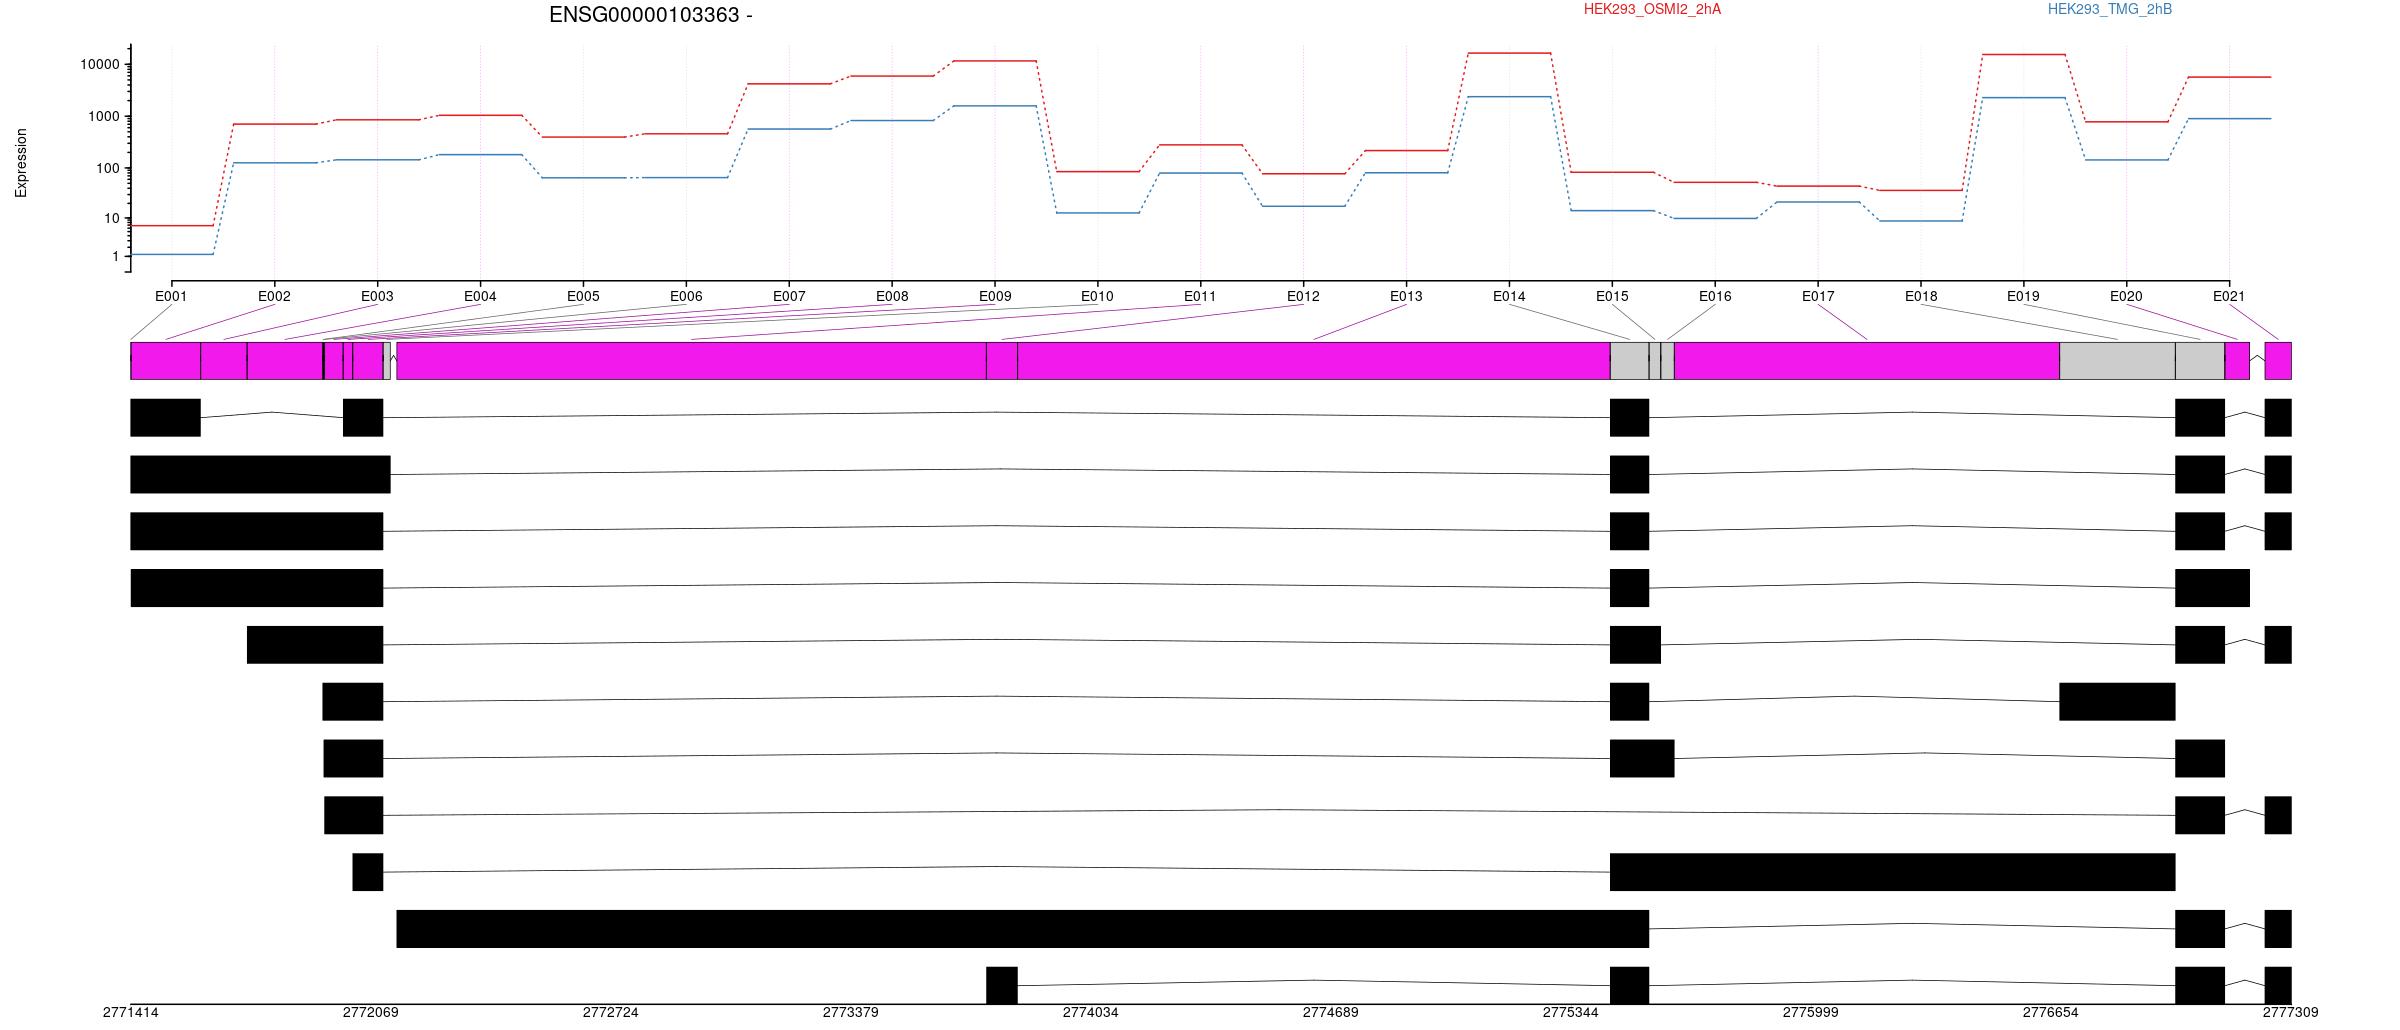This screenshot has height=1030, width=2400.
Task: Click the small first exon of bottom transcript
Action: [1002, 986]
